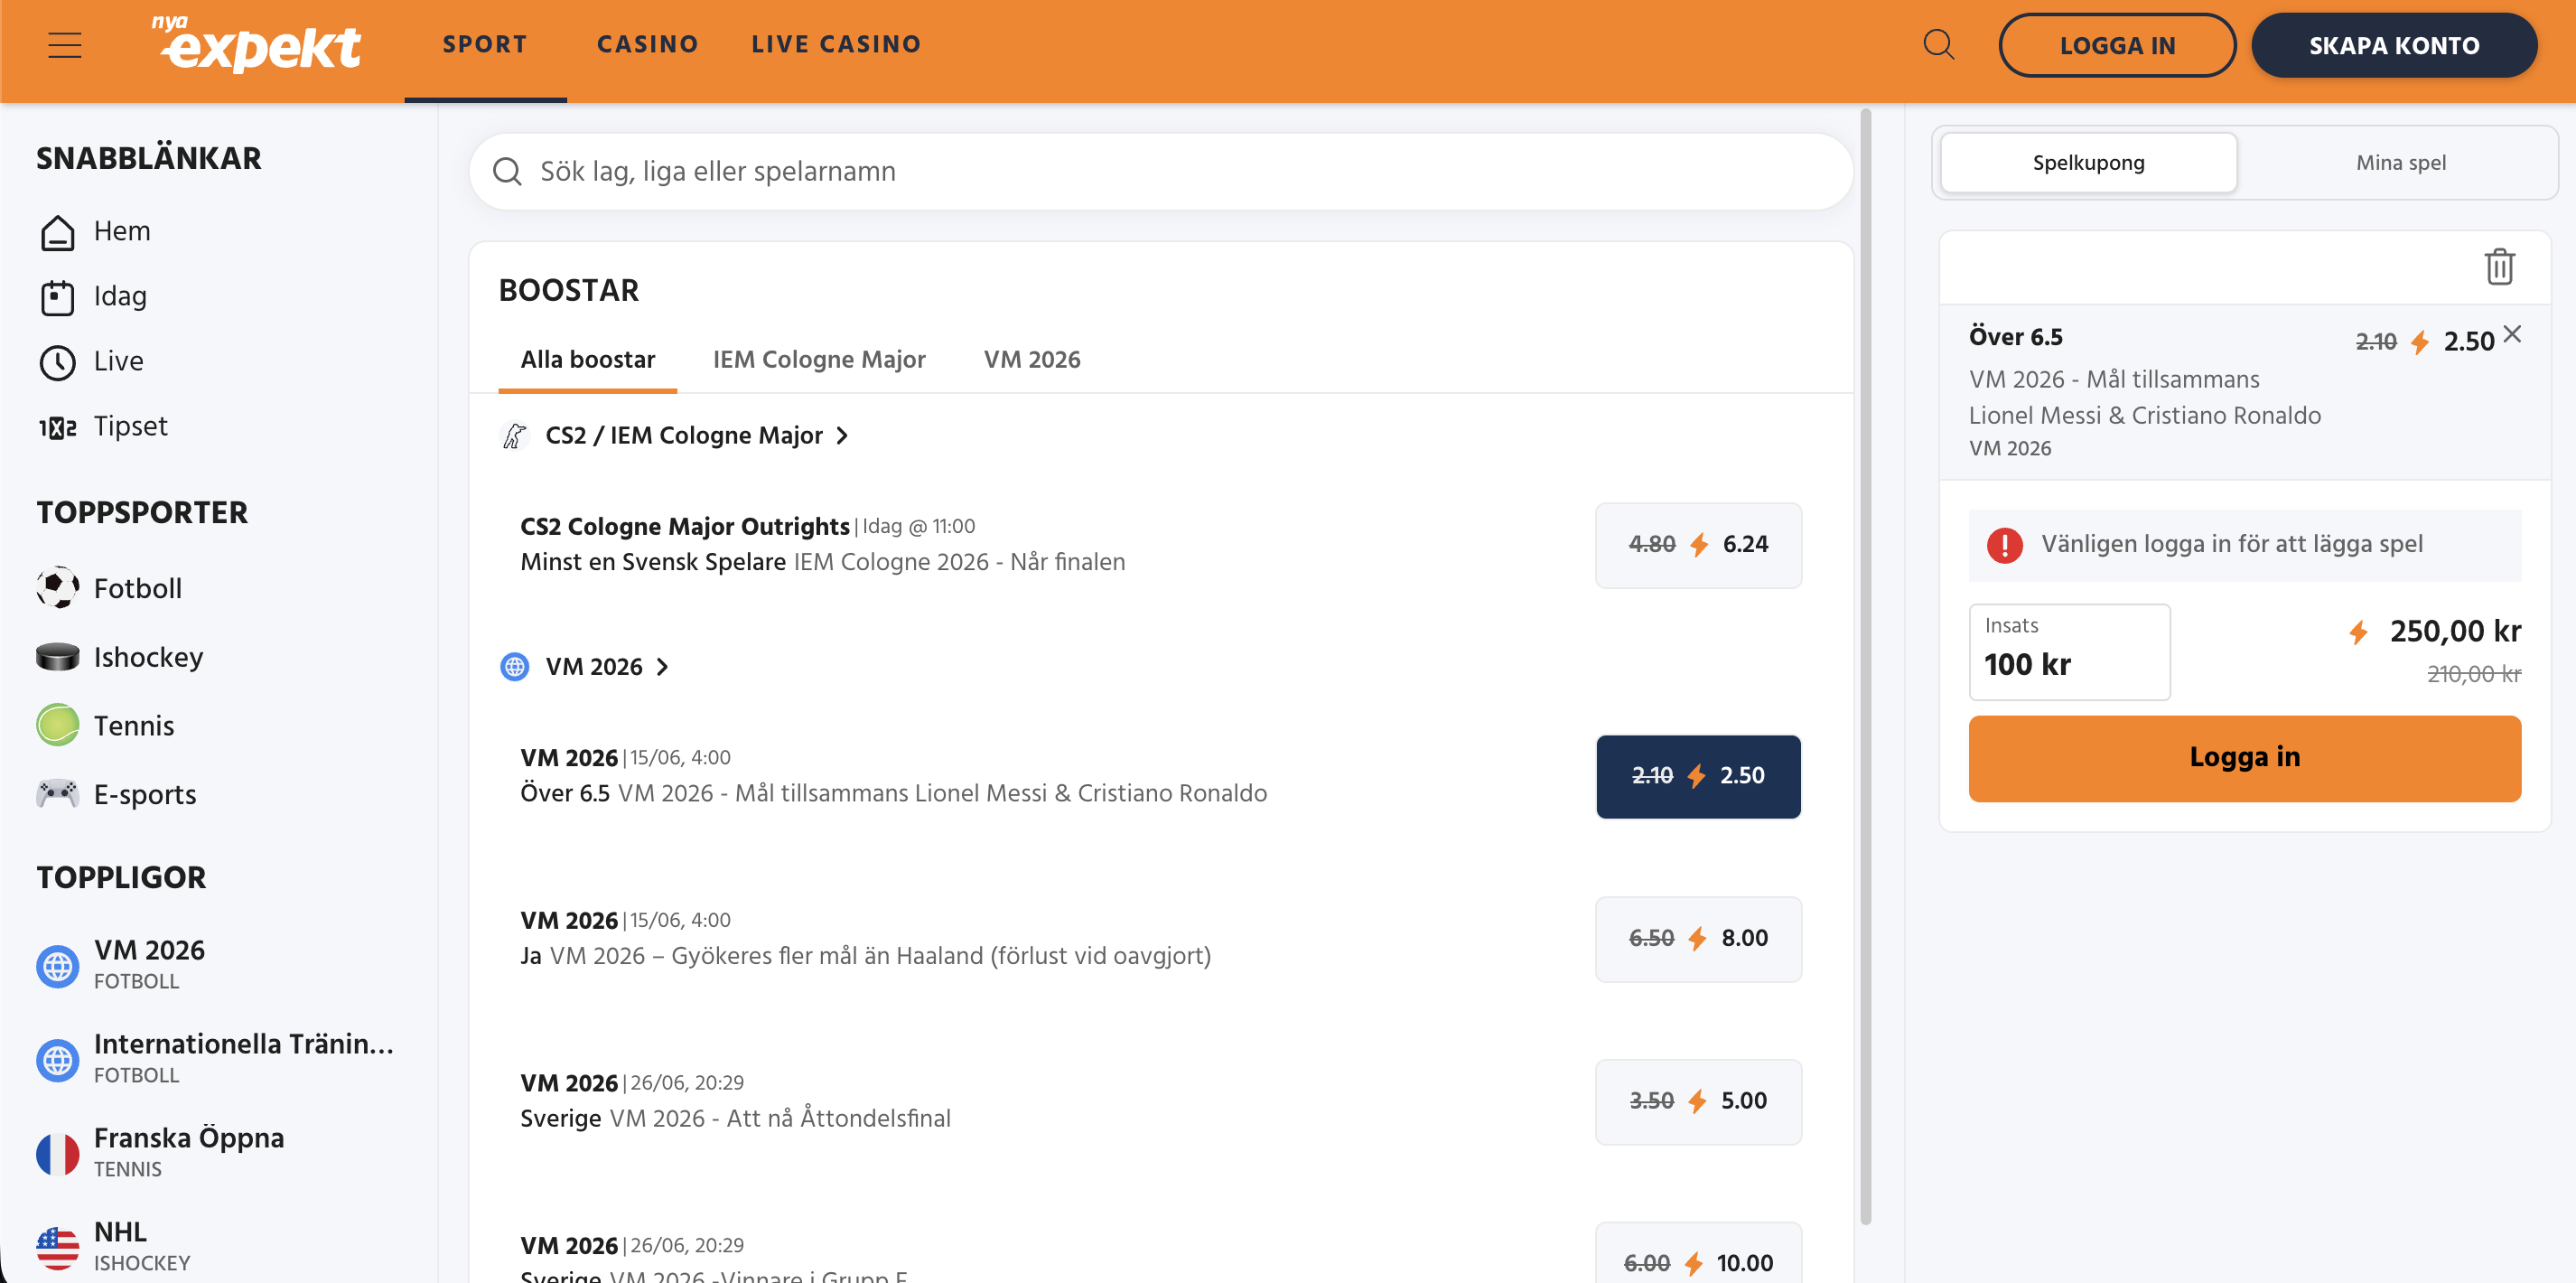Open the Live link

click(118, 362)
